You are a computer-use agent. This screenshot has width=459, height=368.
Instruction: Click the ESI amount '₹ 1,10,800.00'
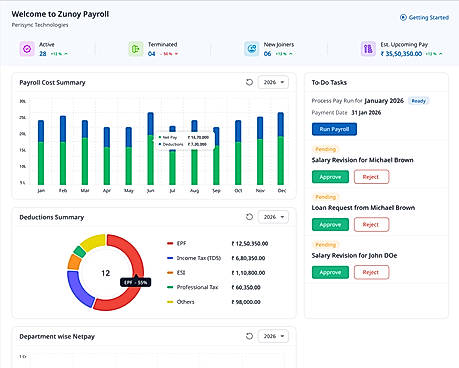tap(248, 273)
